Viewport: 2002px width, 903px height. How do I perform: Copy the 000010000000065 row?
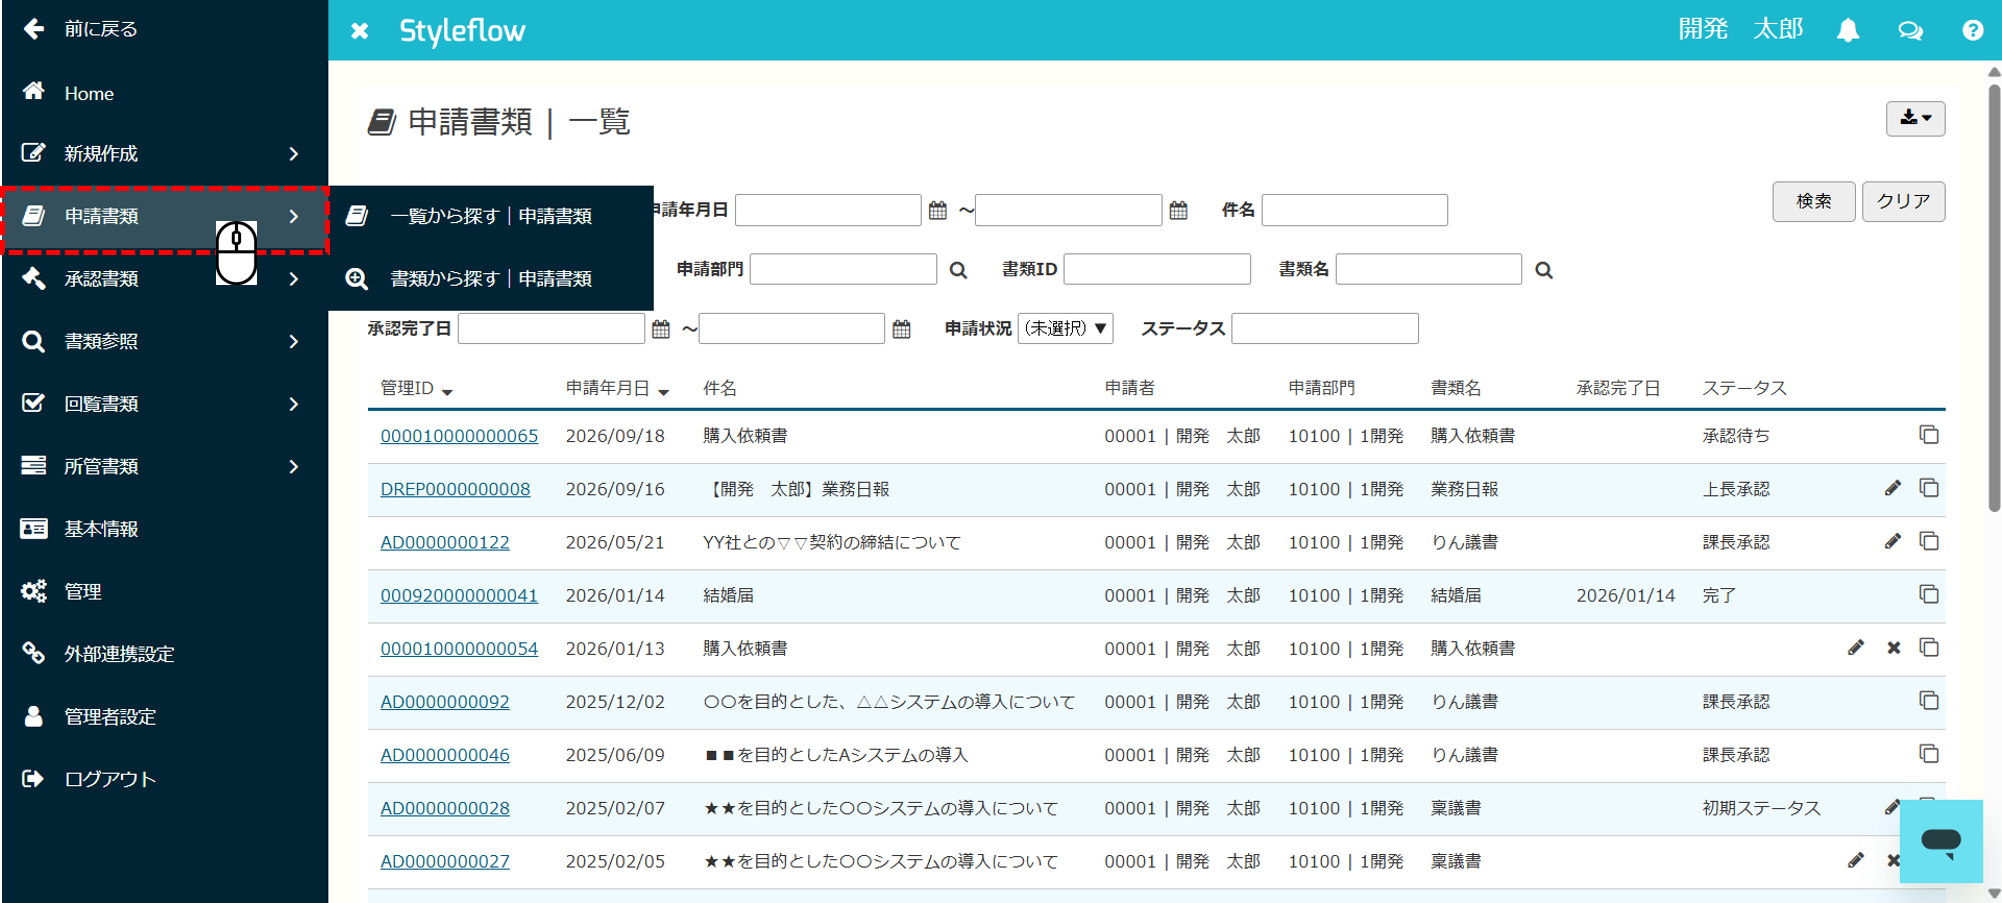coord(1929,435)
